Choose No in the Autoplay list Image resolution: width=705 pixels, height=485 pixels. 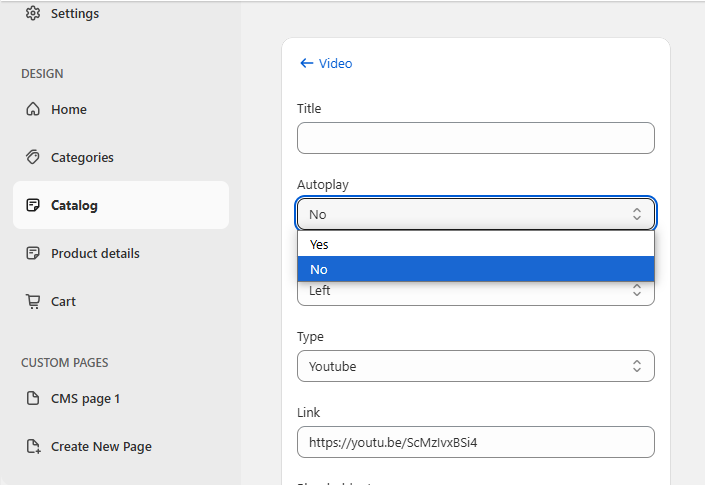(476, 269)
